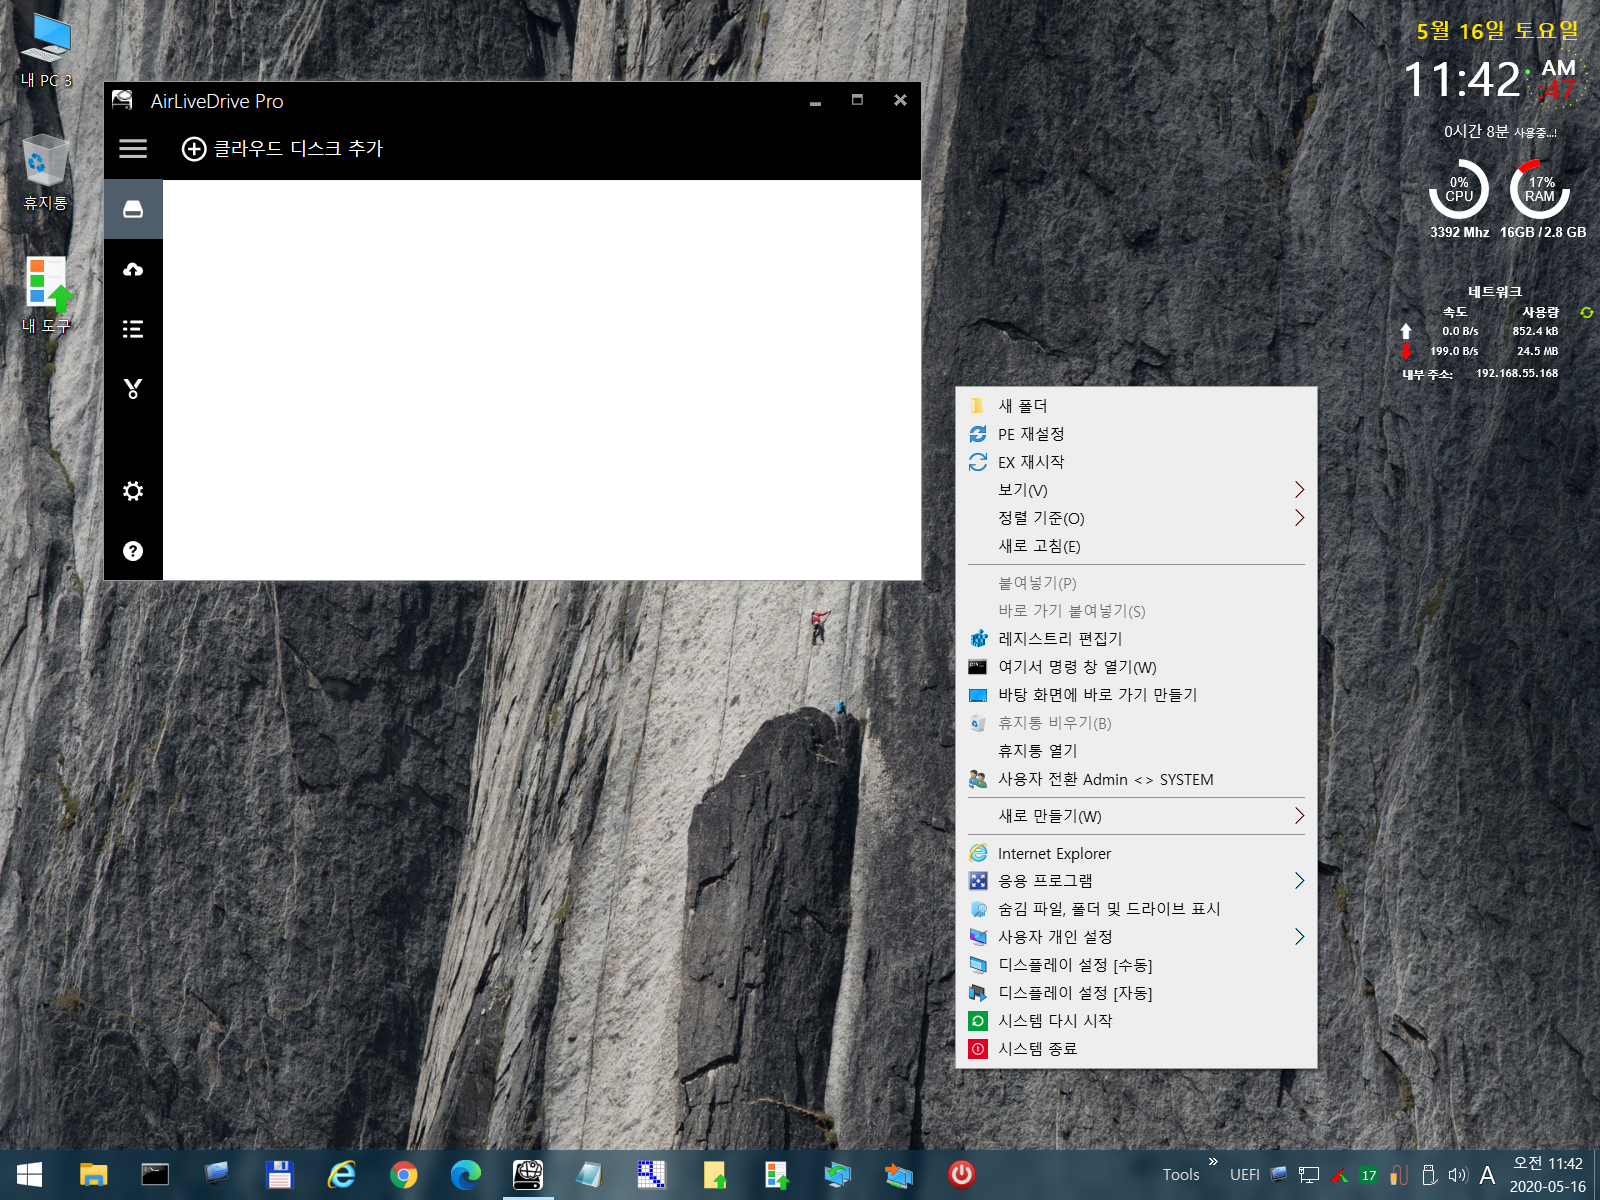The height and width of the screenshot is (1200, 1600).
Task: Open 내 도구 desktop icon
Action: (46, 295)
